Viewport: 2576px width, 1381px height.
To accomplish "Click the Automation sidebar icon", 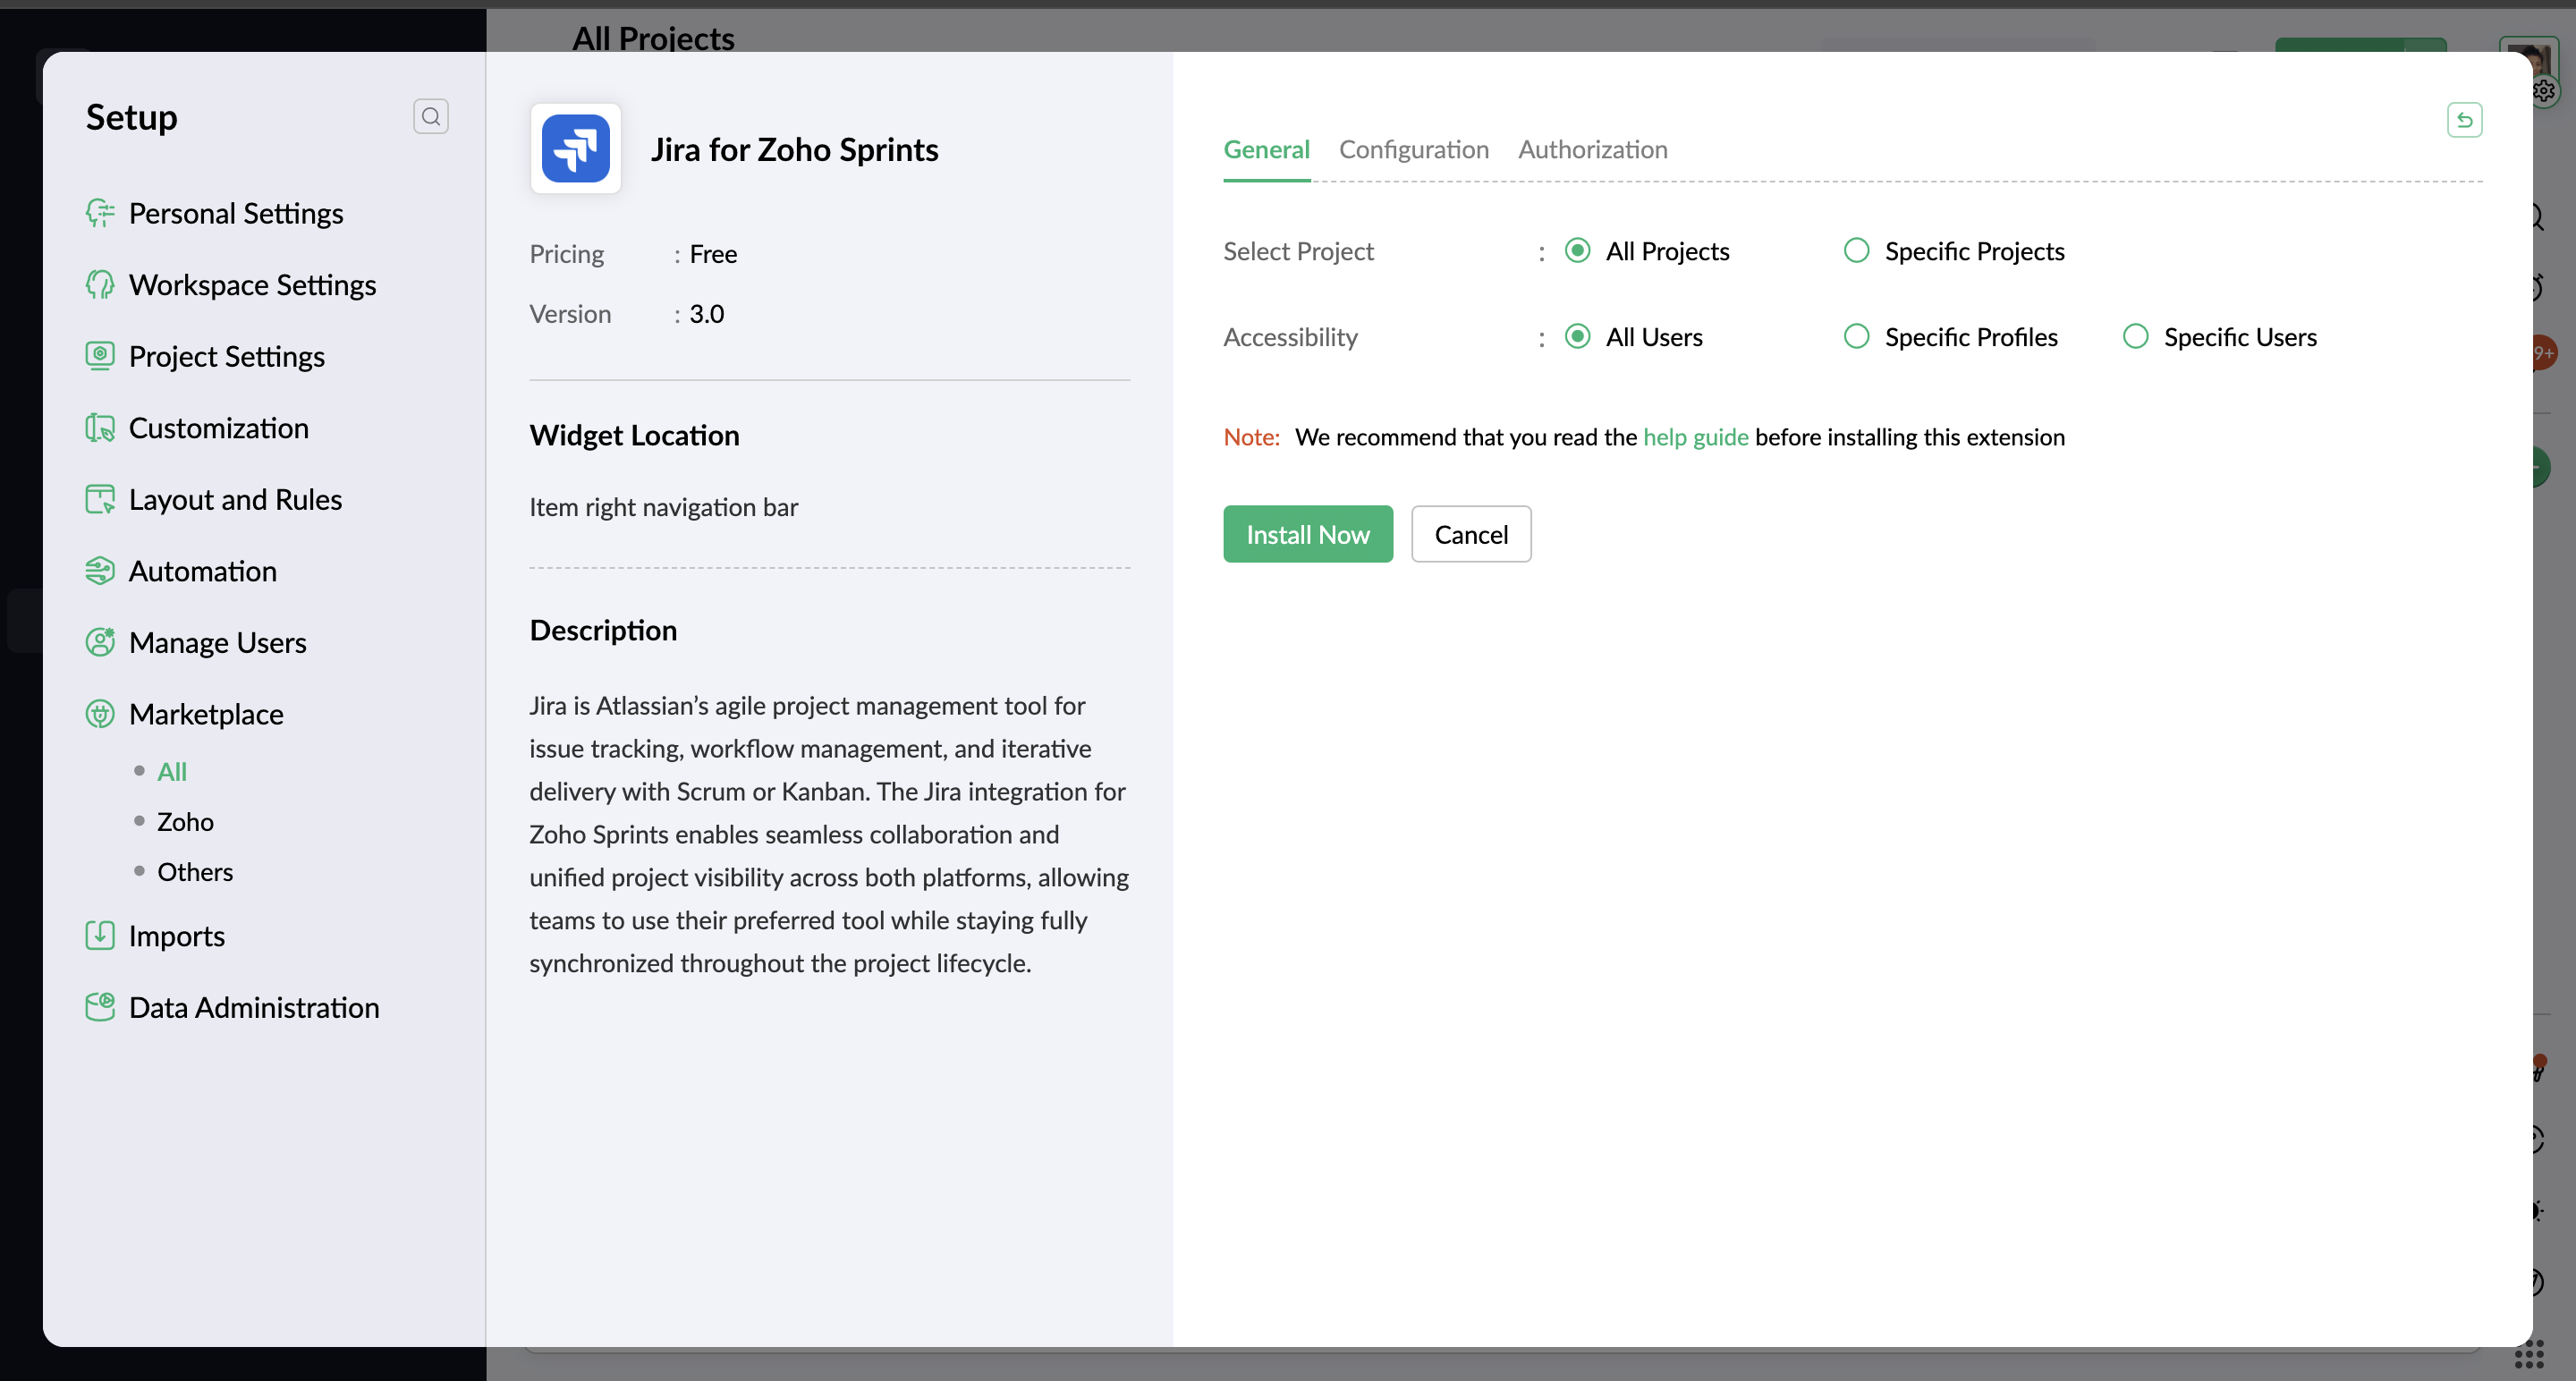I will (100, 571).
